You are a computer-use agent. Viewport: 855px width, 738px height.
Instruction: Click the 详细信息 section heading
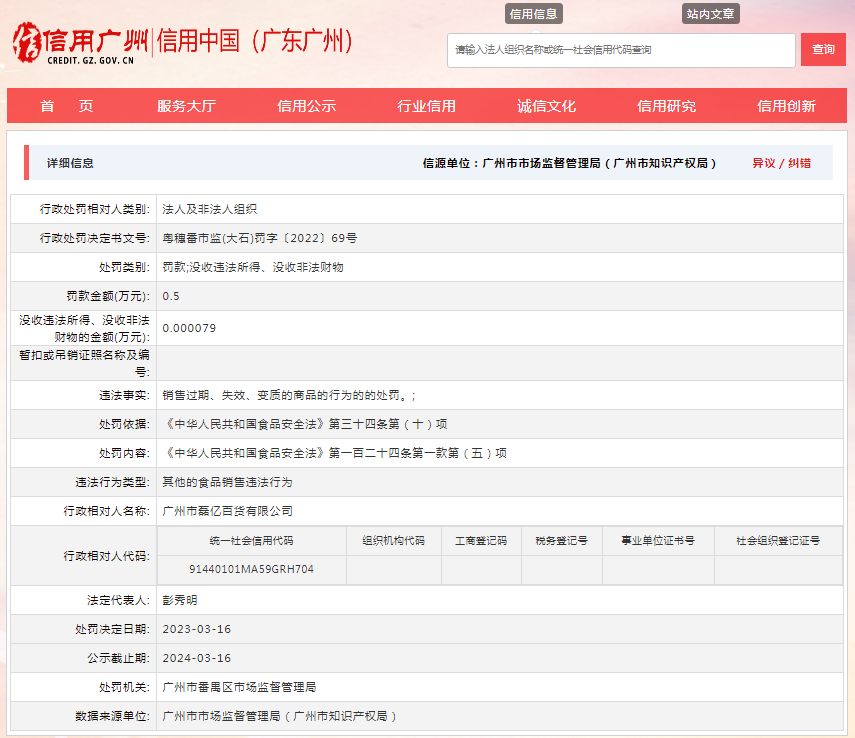[x=70, y=163]
